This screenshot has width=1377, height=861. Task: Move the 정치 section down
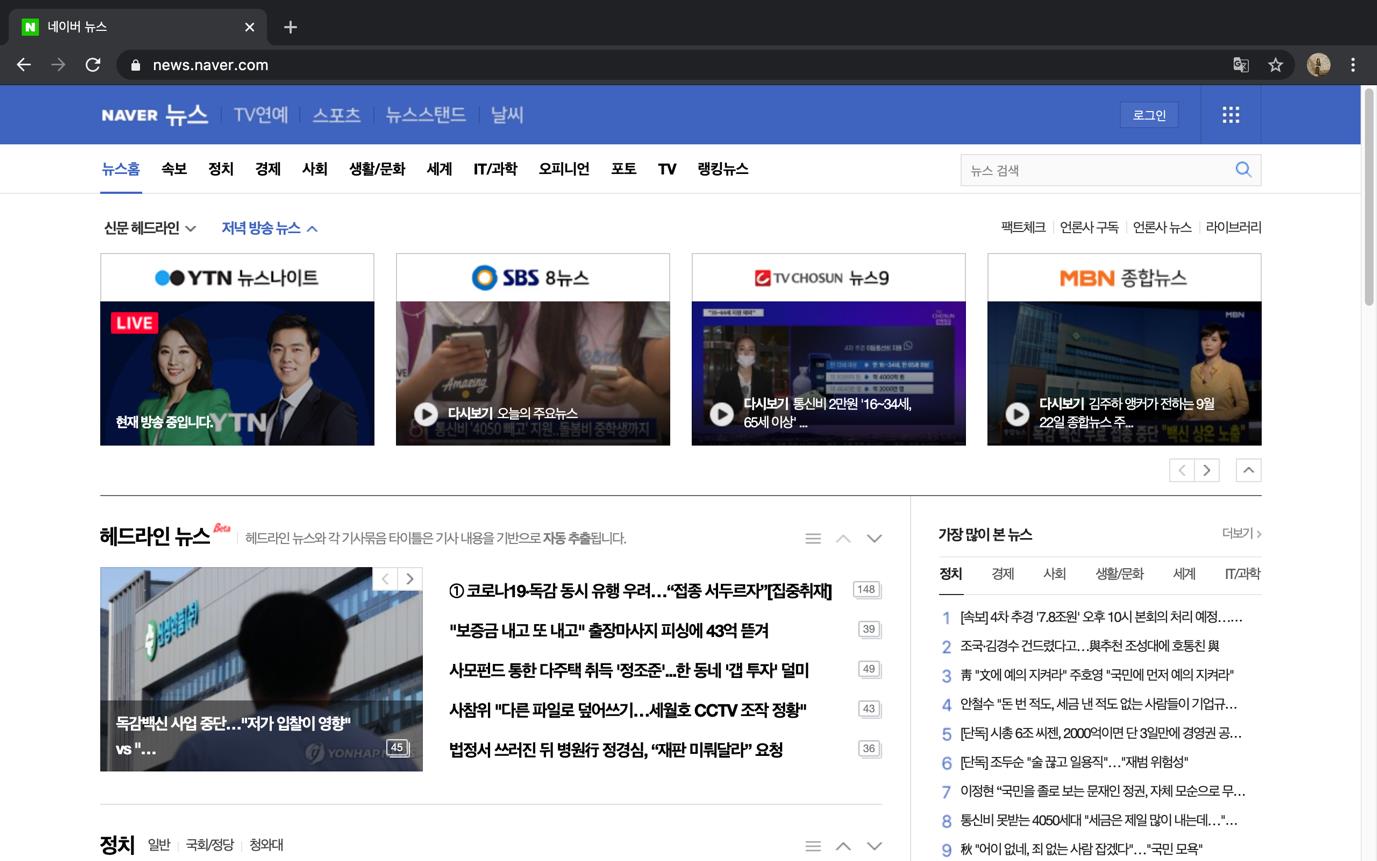coord(874,846)
